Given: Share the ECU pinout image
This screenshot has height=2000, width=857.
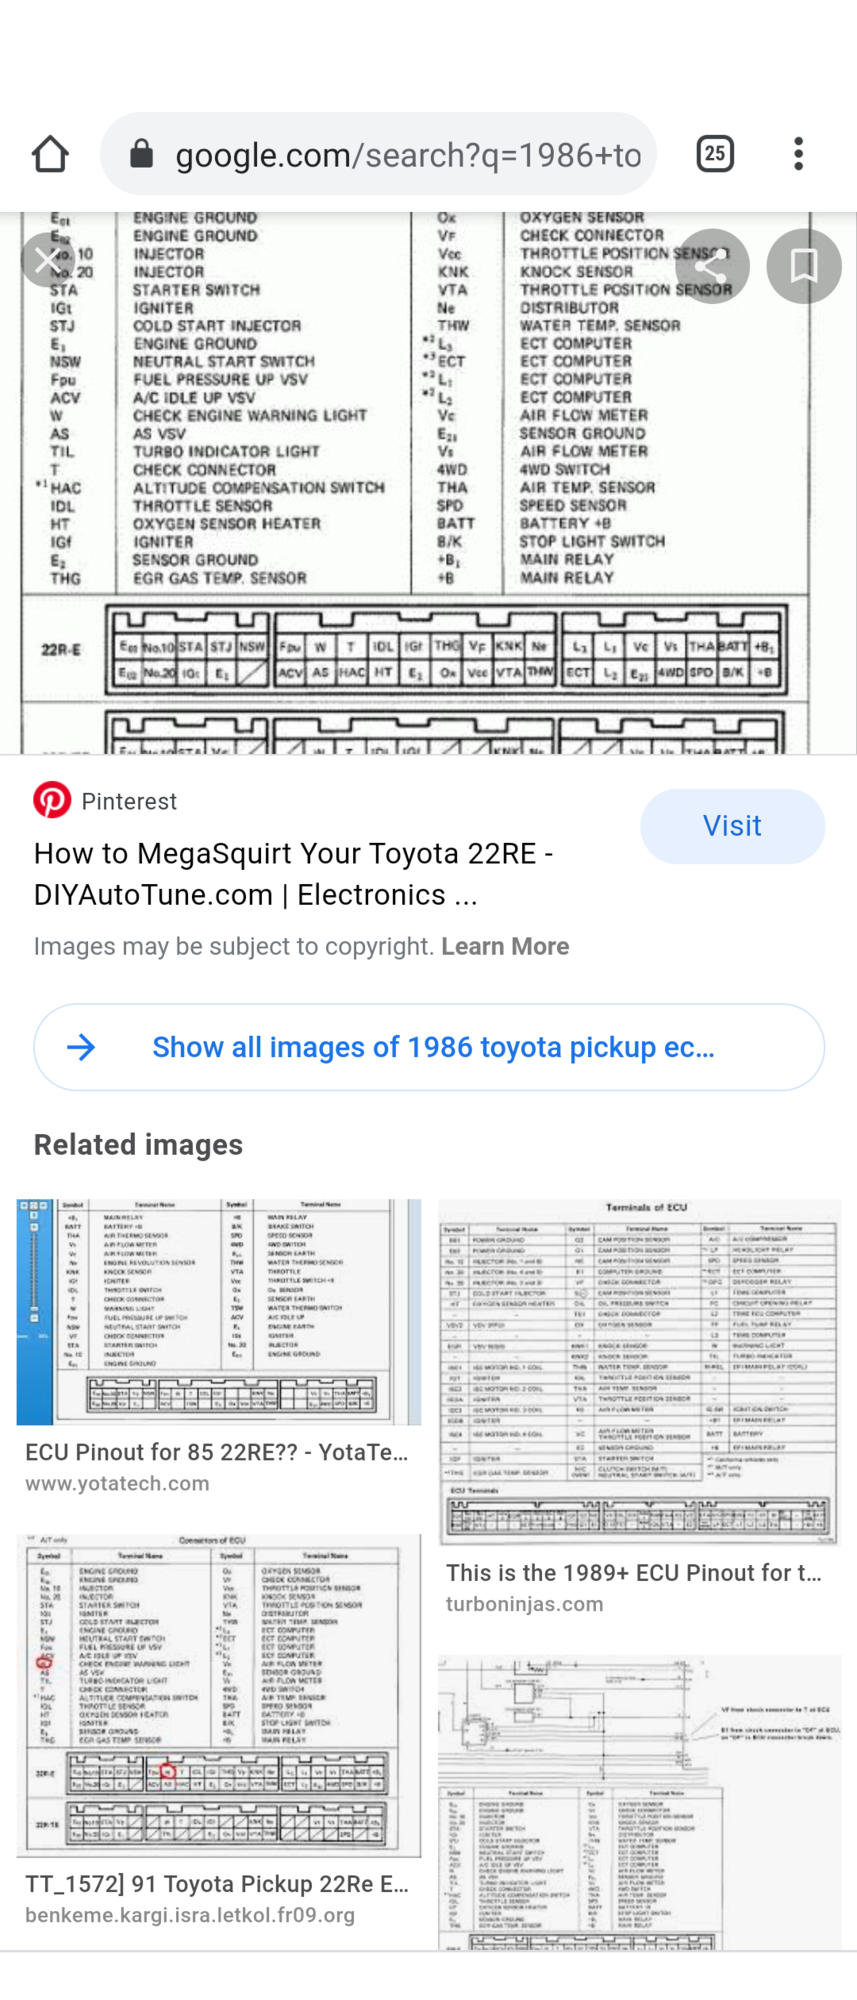Looking at the screenshot, I should coord(711,266).
